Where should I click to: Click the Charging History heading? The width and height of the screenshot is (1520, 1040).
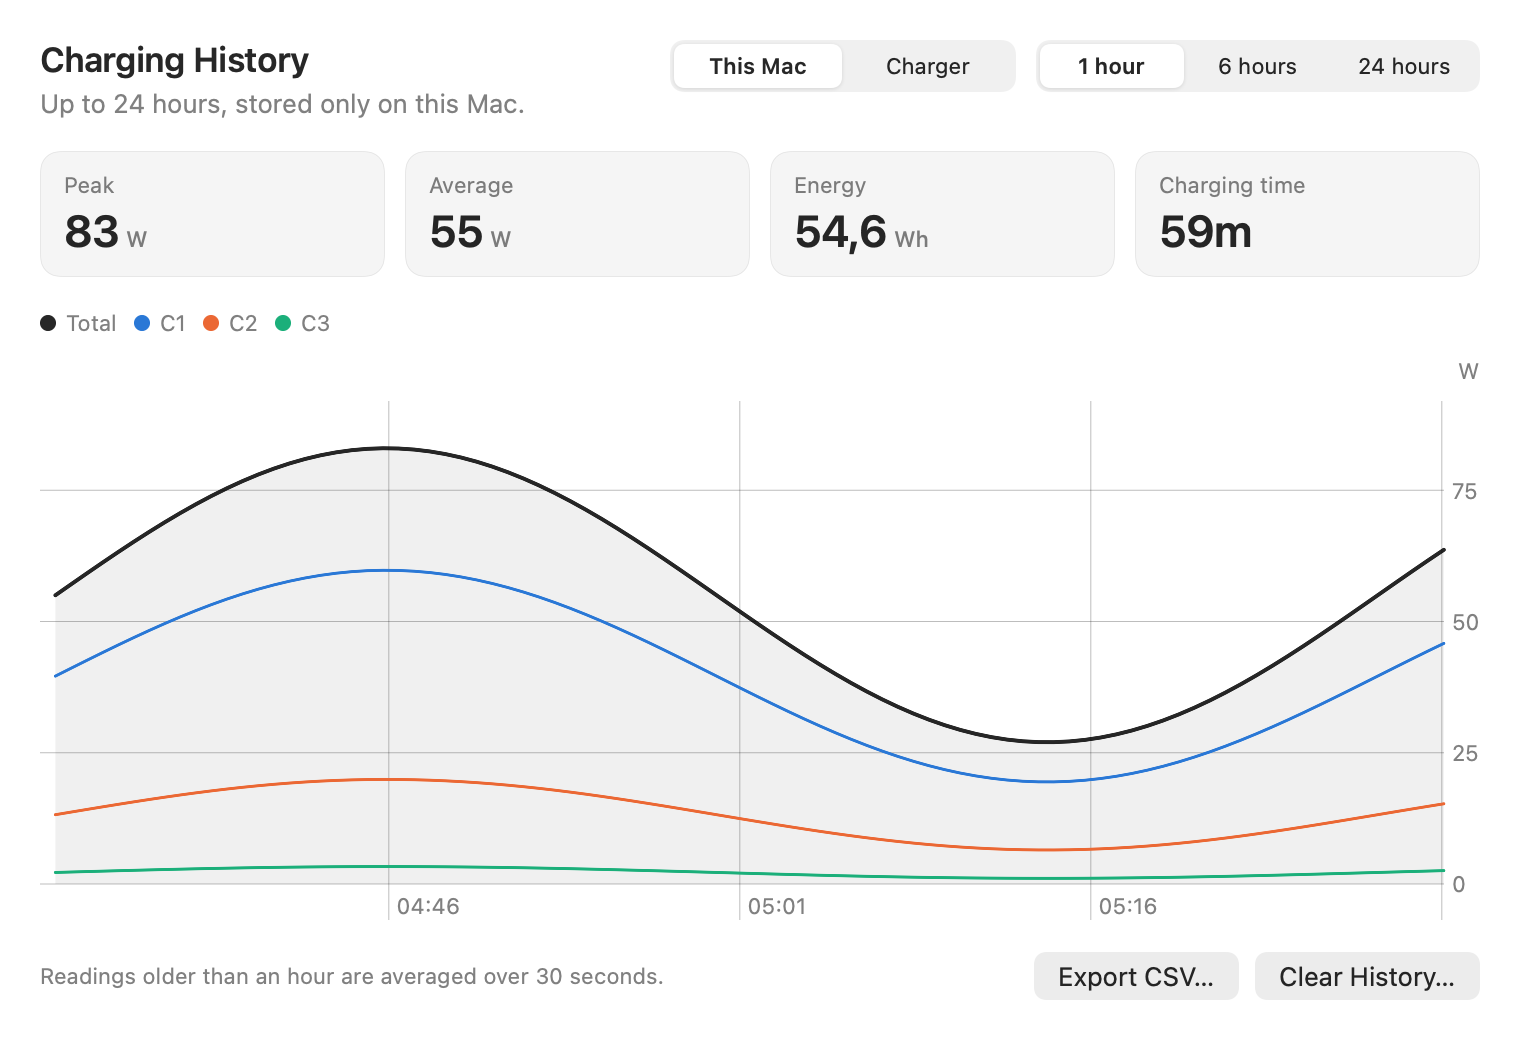175,60
